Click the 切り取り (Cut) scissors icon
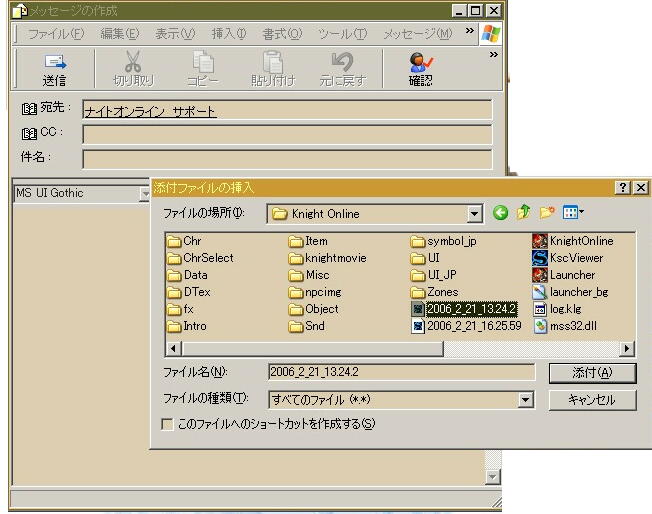 coord(133,61)
